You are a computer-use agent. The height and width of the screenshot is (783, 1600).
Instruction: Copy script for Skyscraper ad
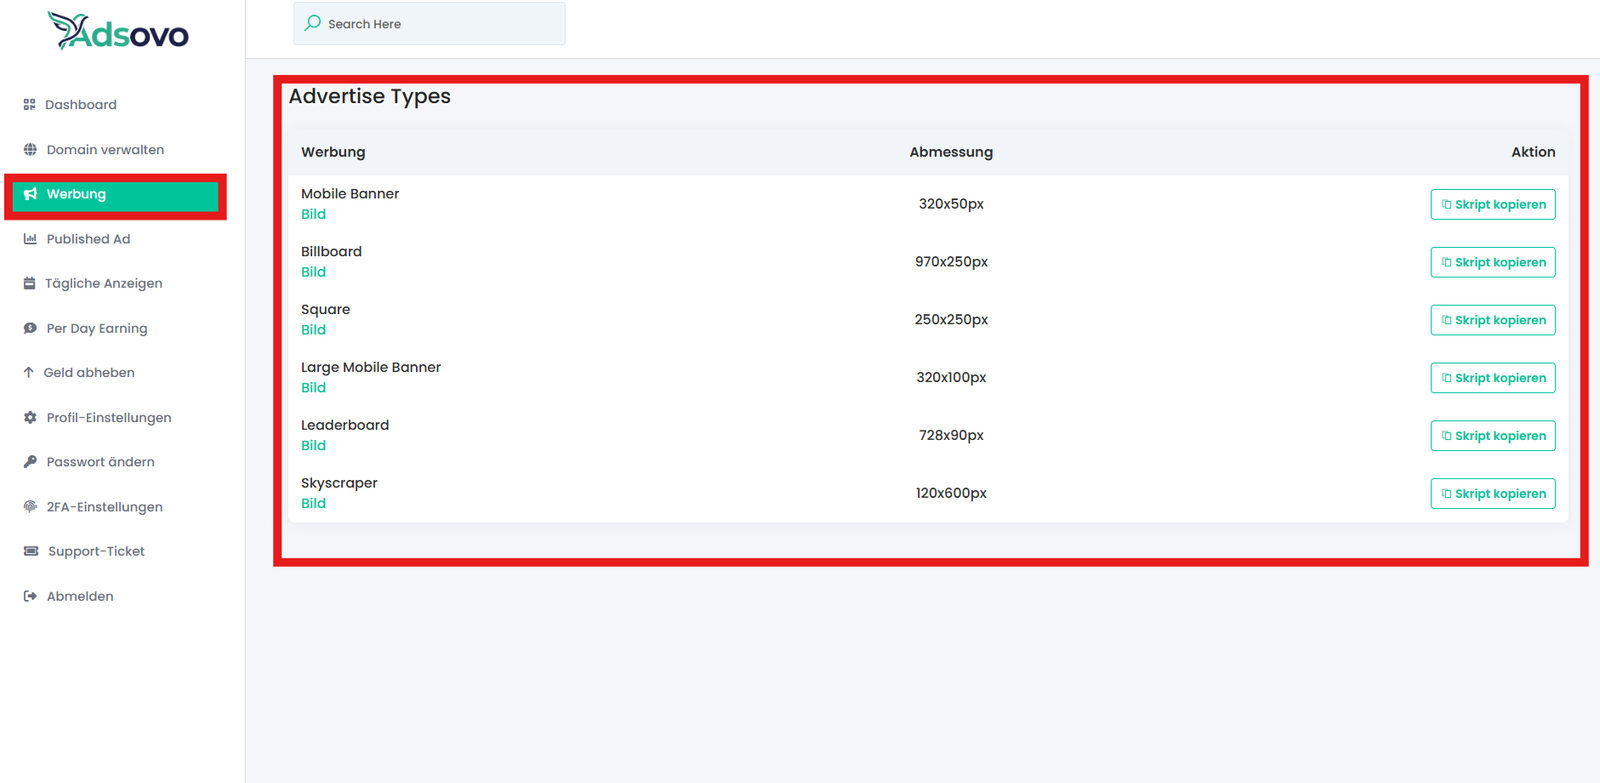[1492, 494]
